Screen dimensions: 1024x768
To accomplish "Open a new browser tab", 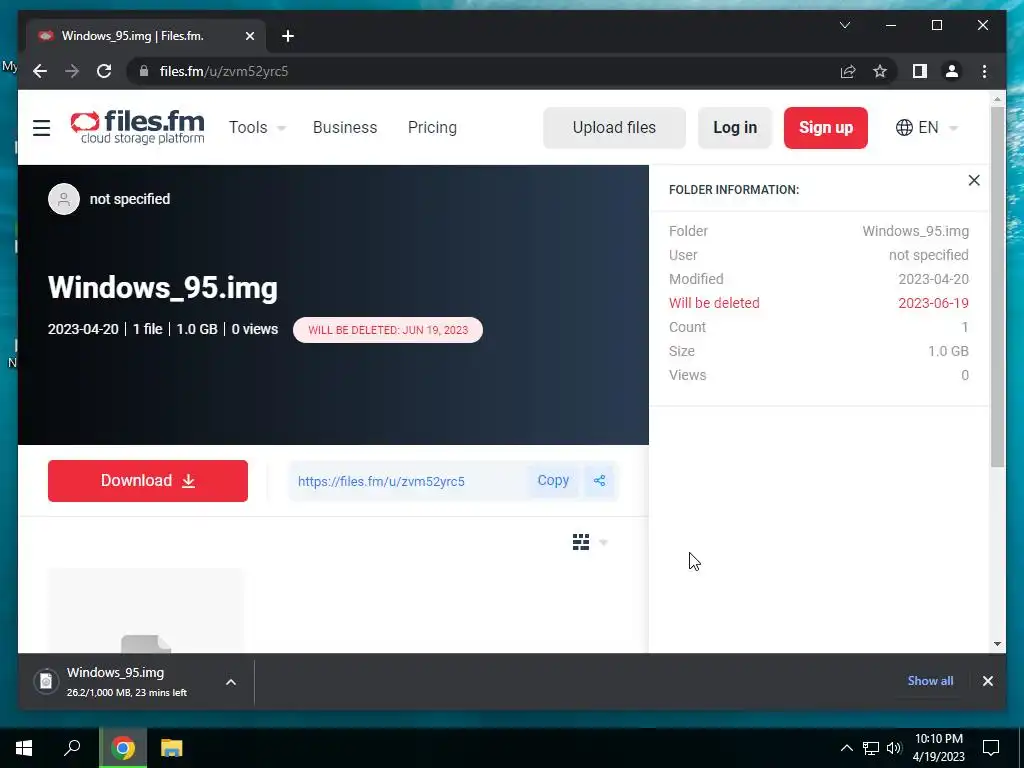I will 288,36.
